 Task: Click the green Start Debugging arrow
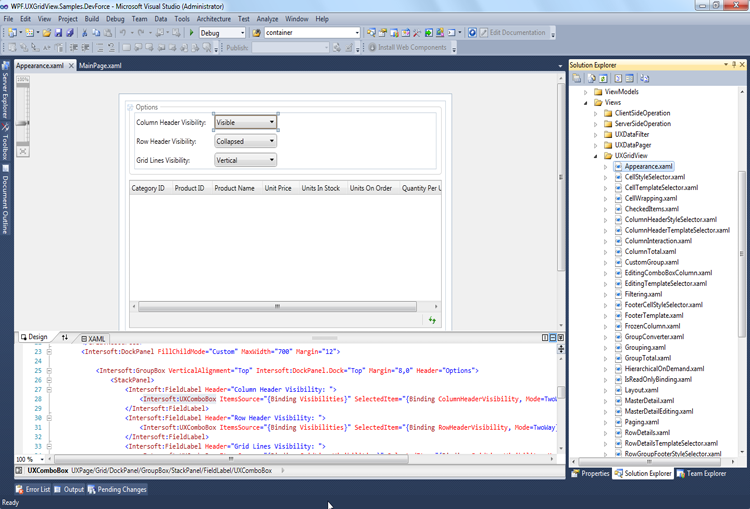(x=191, y=33)
